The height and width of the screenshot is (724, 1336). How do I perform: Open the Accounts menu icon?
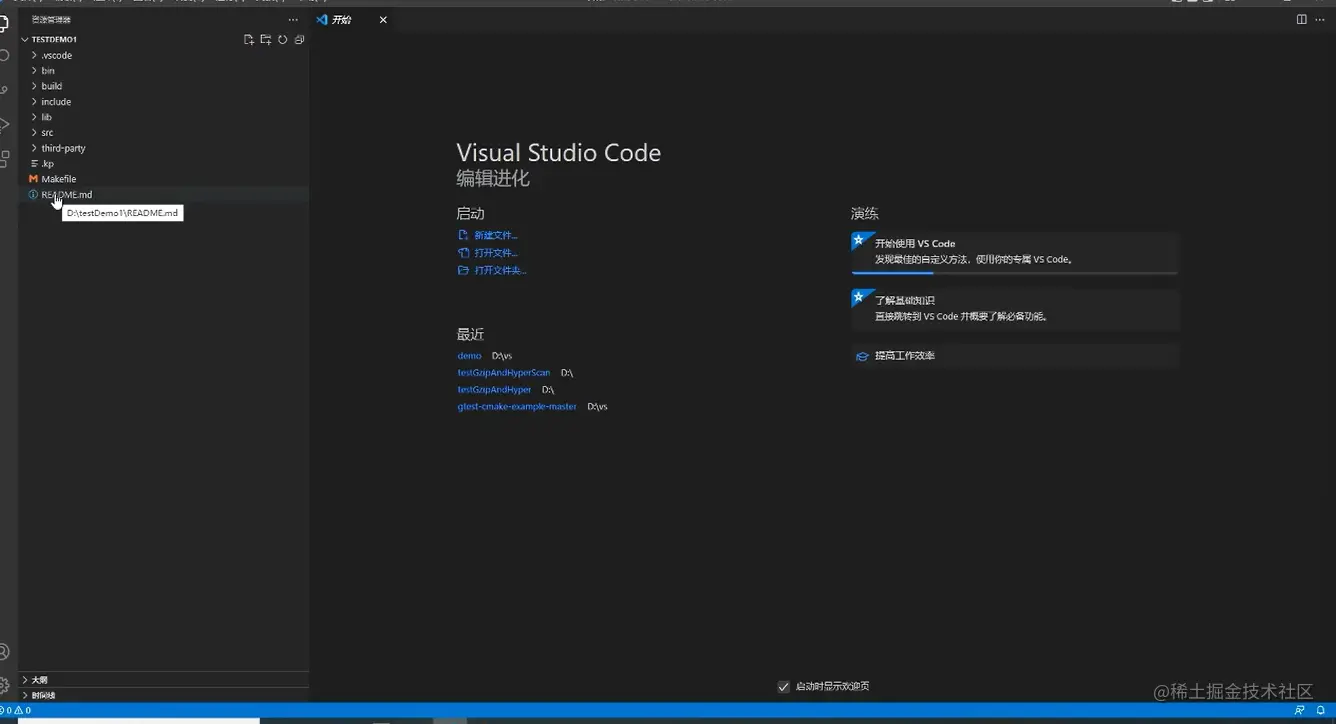coord(4,652)
